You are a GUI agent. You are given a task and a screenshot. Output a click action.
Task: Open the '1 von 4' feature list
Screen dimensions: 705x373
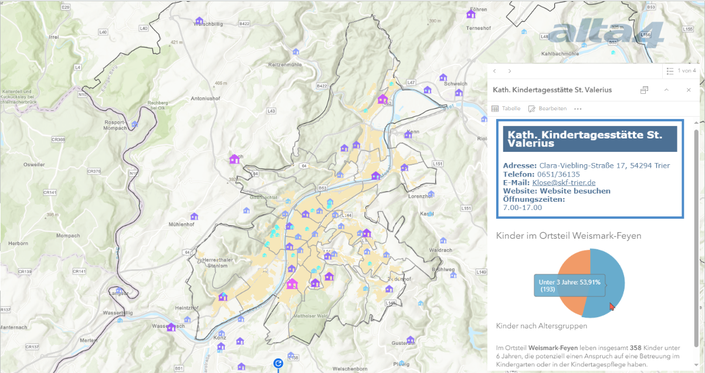point(681,71)
